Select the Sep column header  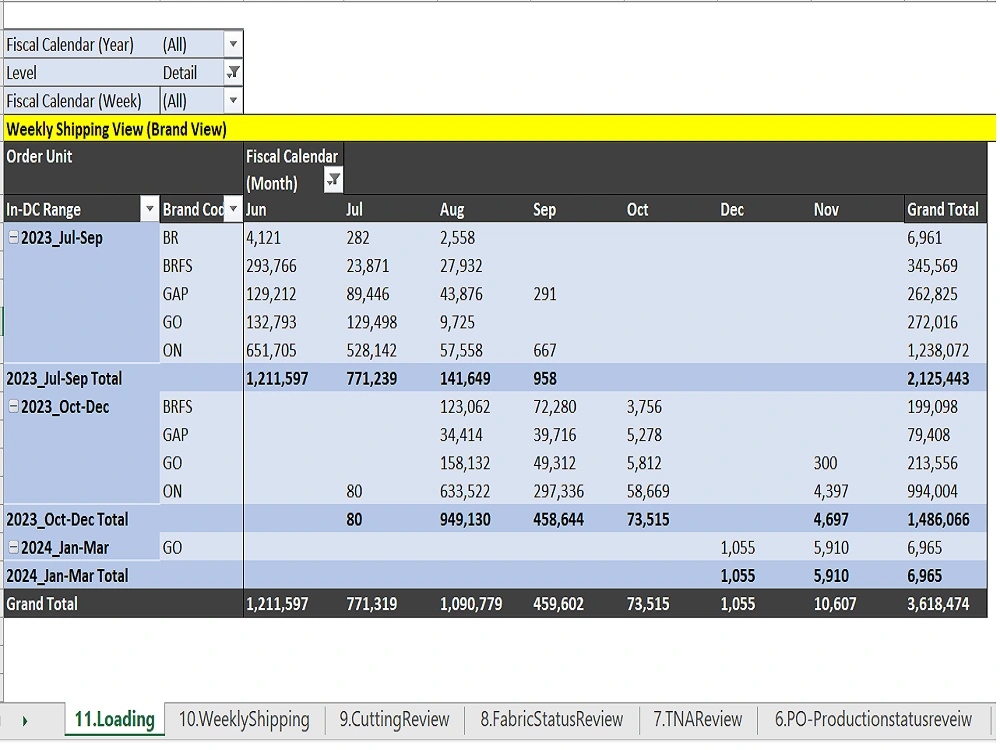(577, 209)
